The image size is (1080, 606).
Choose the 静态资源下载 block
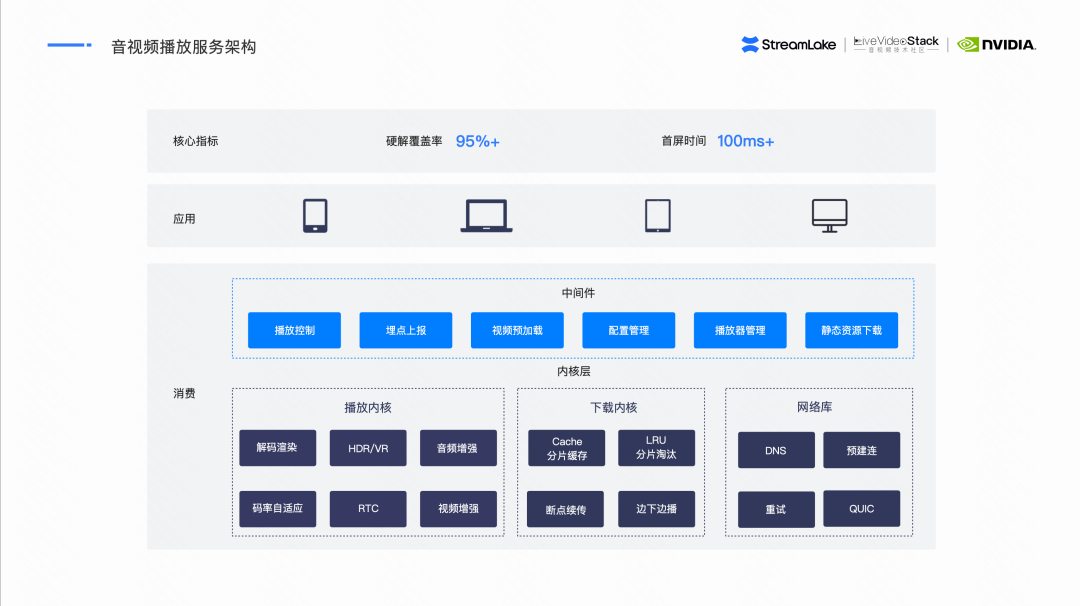851,330
